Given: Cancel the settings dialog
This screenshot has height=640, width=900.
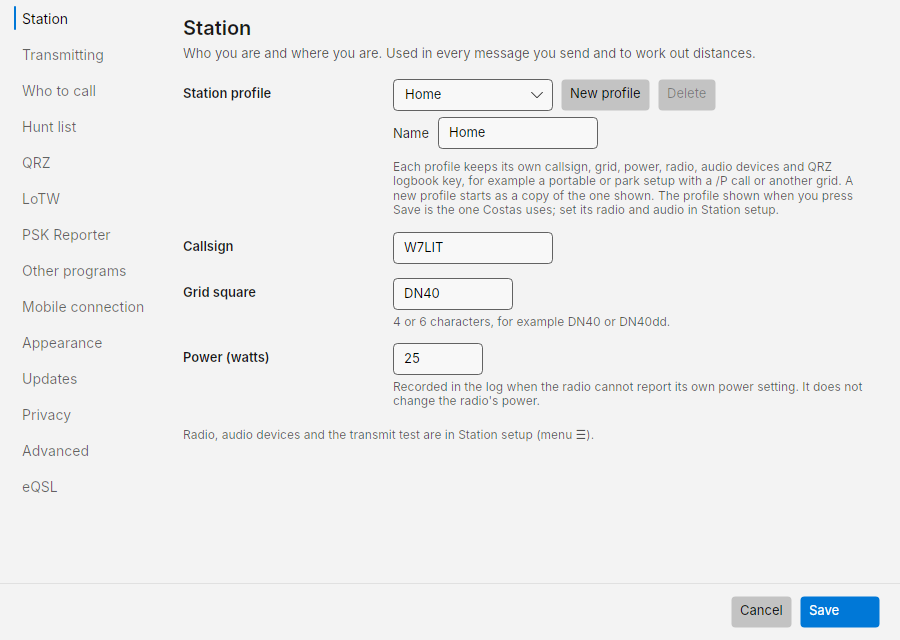Looking at the screenshot, I should pos(761,611).
